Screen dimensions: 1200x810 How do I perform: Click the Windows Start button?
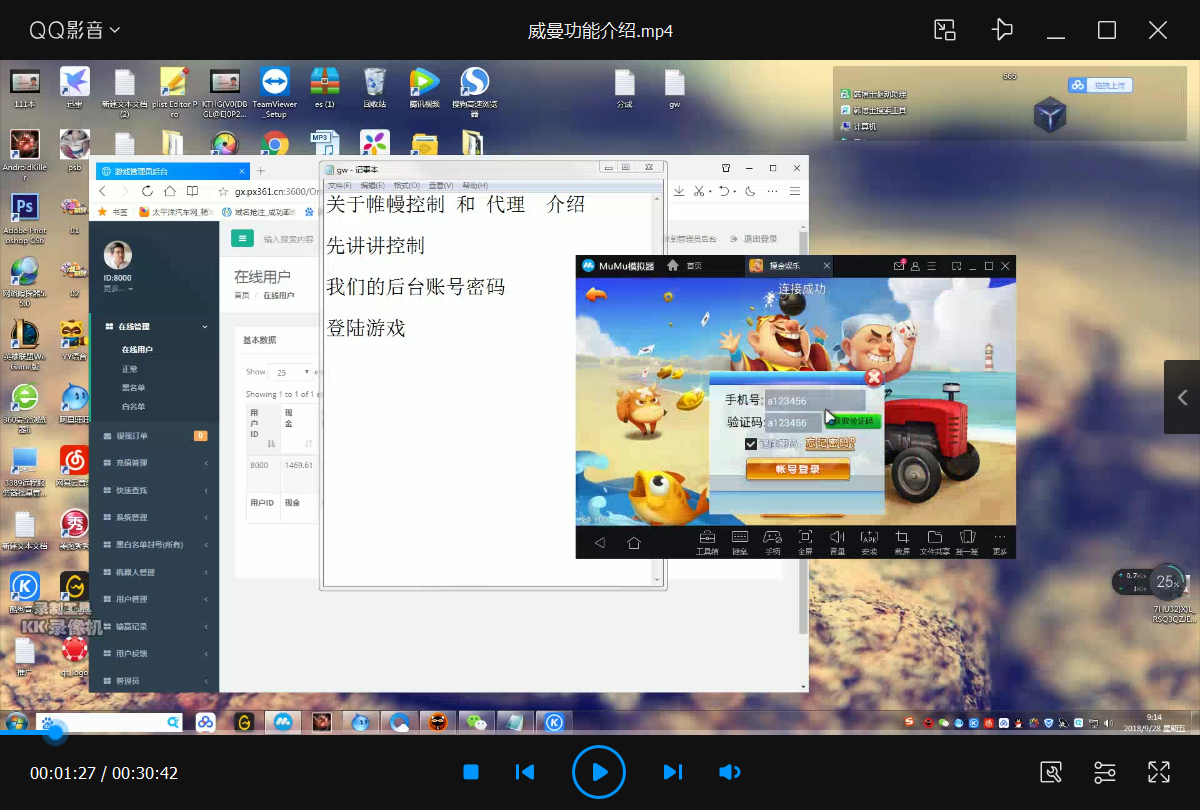coord(17,721)
